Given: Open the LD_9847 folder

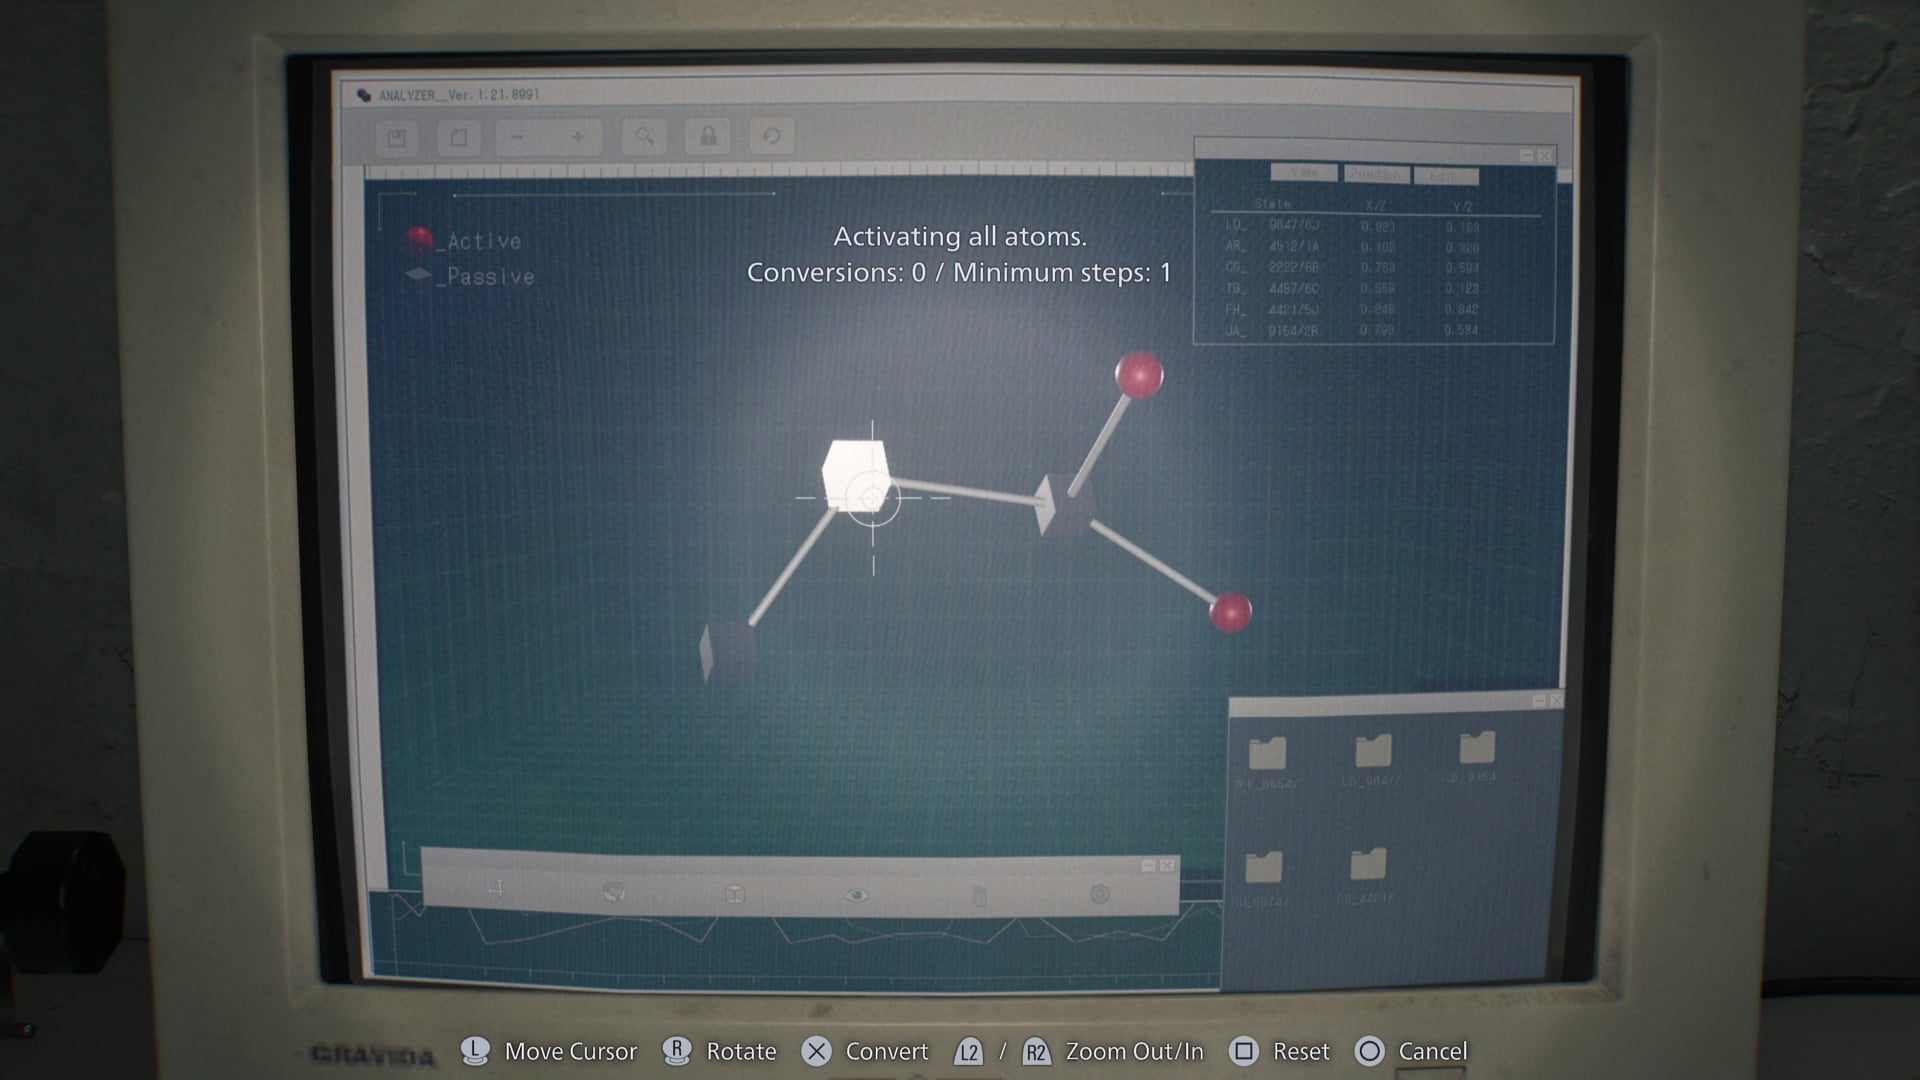Looking at the screenshot, I should point(1373,752).
